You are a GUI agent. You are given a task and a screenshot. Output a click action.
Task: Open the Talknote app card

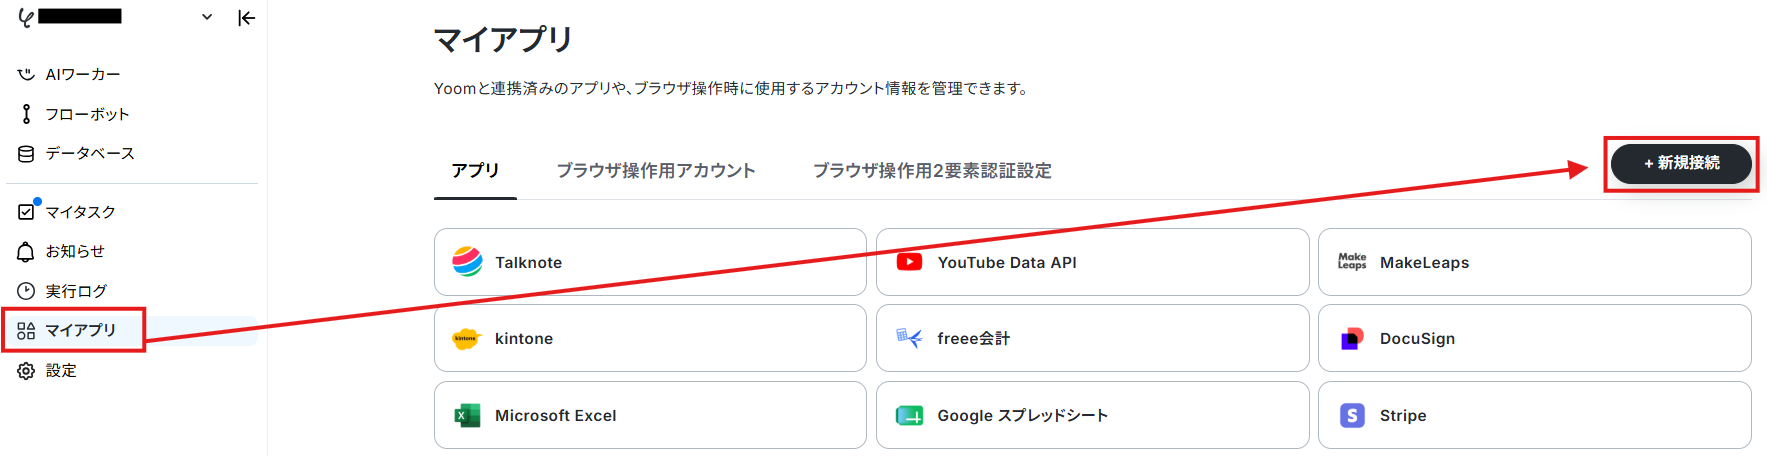[x=650, y=262]
